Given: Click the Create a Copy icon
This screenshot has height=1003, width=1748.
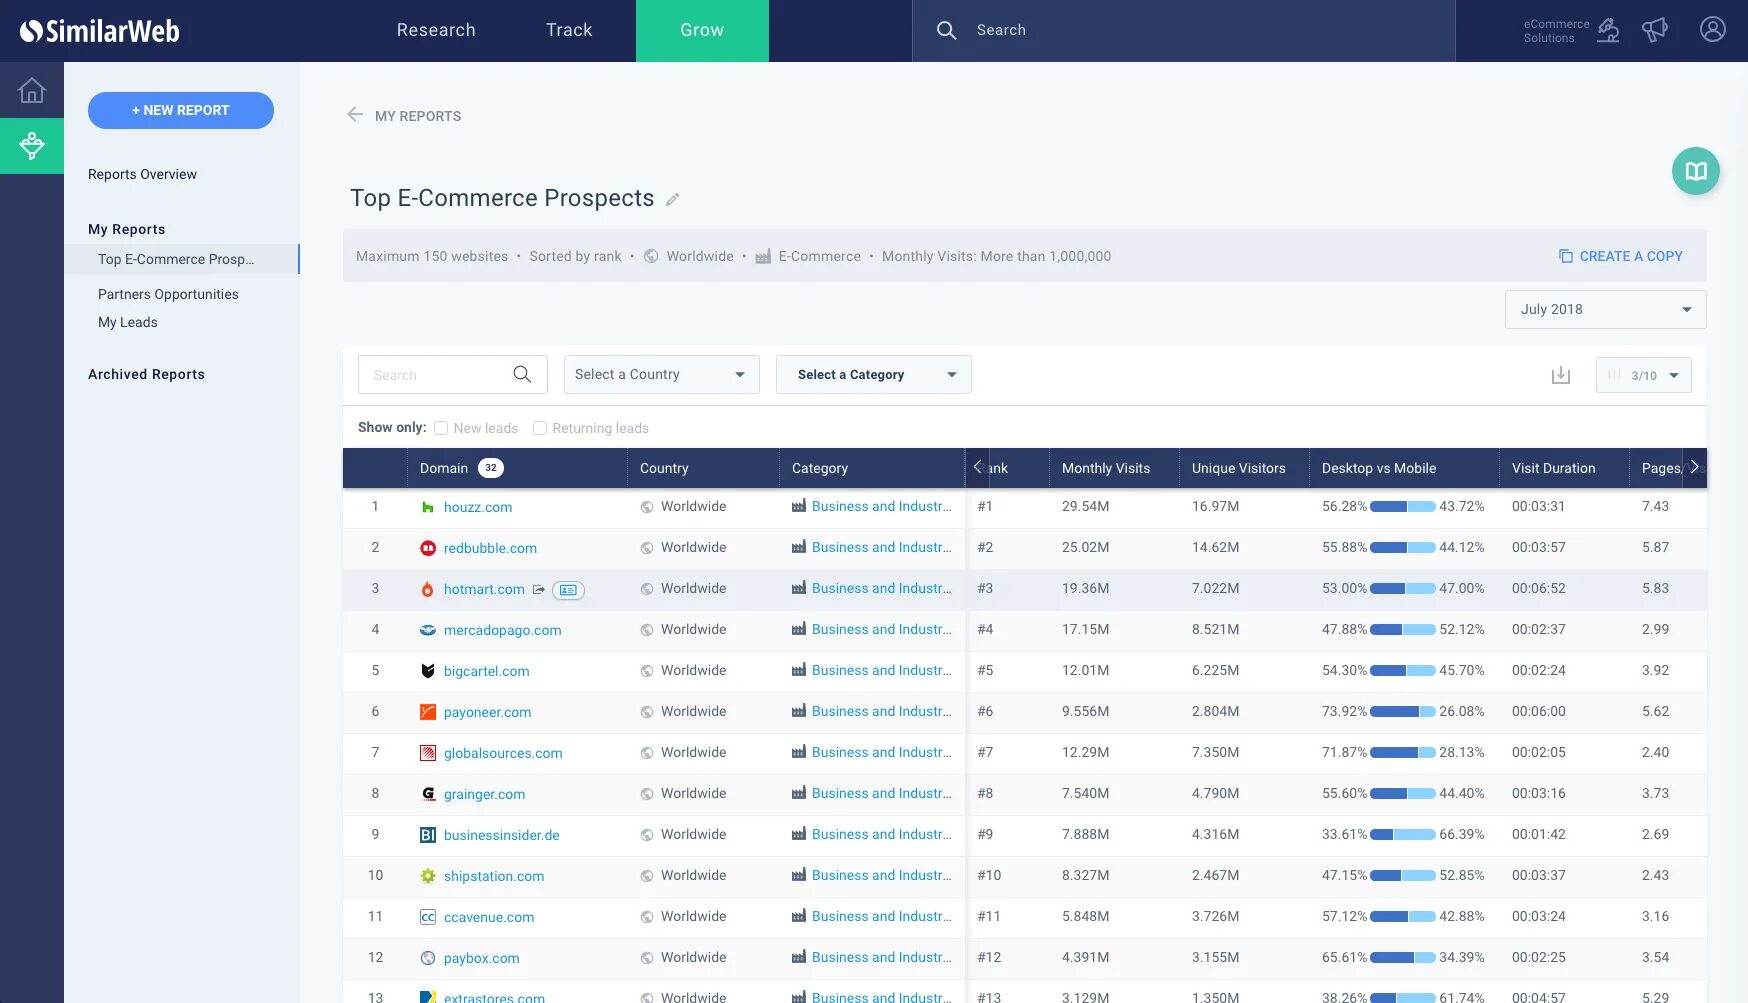Looking at the screenshot, I should [x=1566, y=256].
